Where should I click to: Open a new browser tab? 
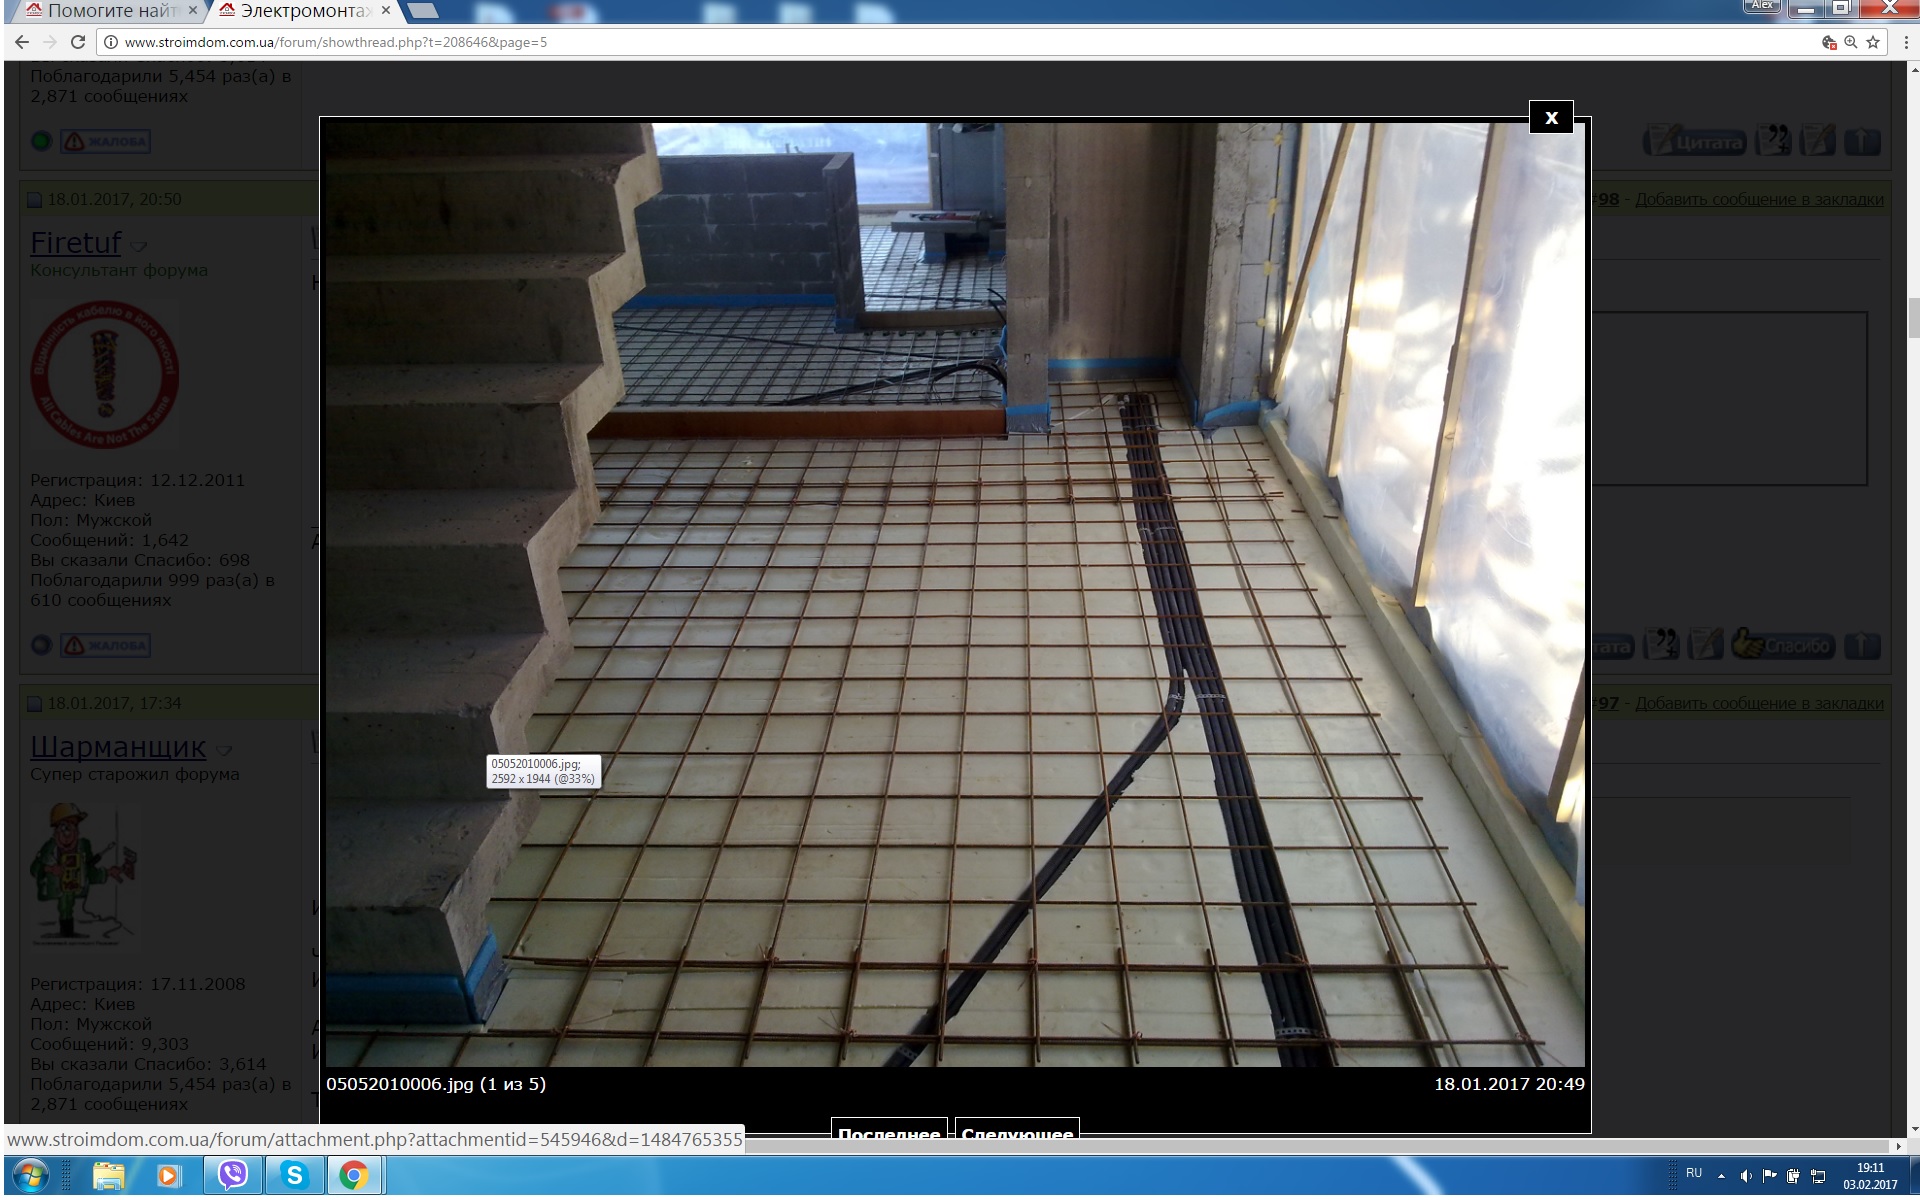click(x=423, y=10)
